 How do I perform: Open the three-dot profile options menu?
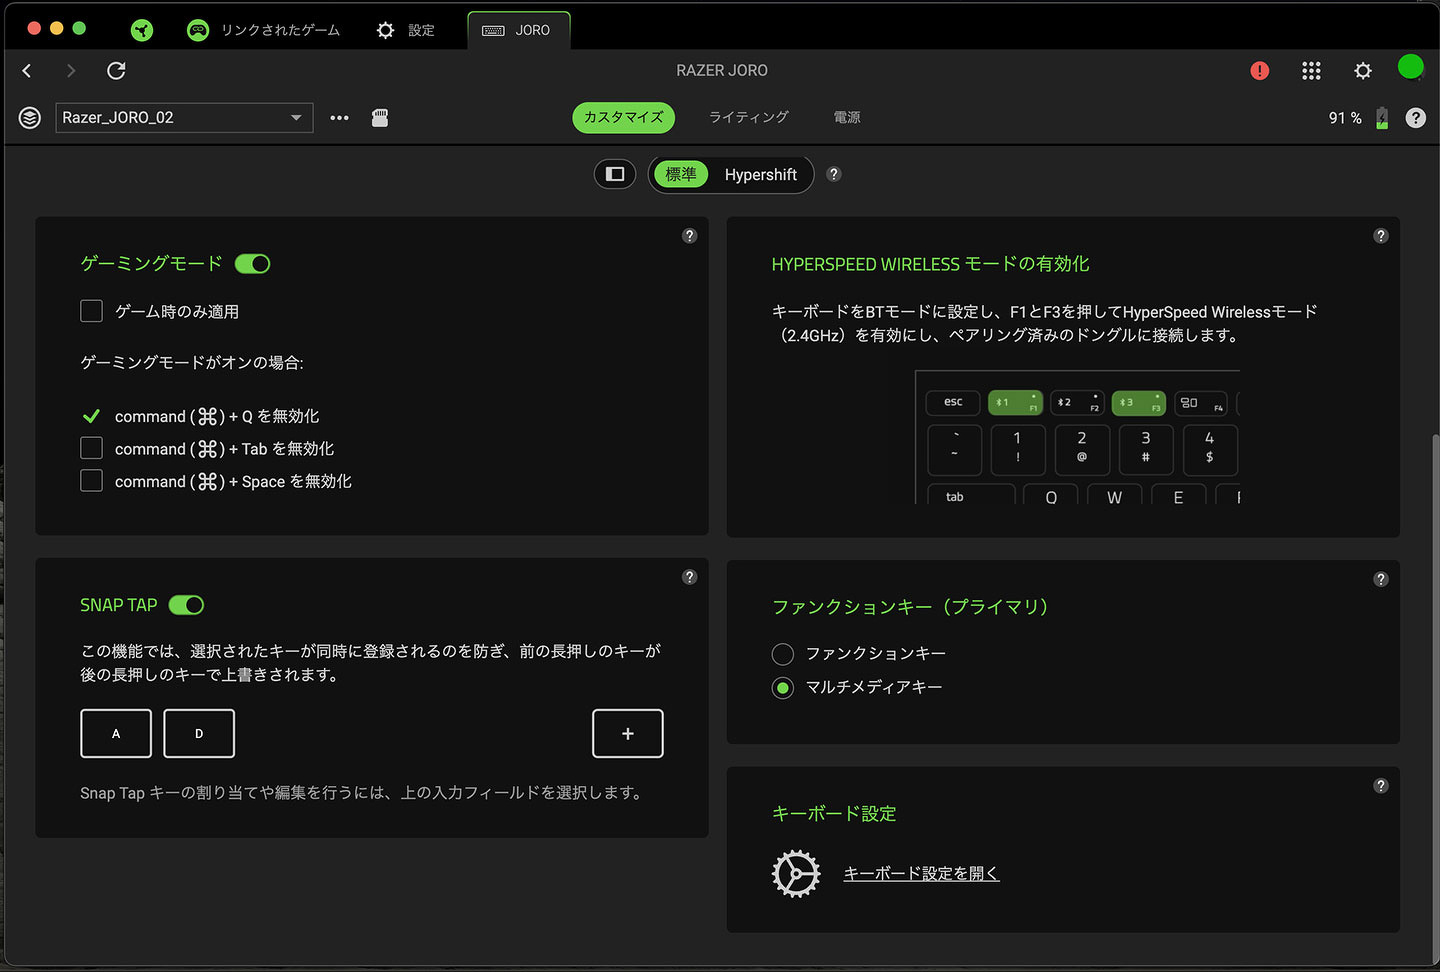tap(340, 118)
